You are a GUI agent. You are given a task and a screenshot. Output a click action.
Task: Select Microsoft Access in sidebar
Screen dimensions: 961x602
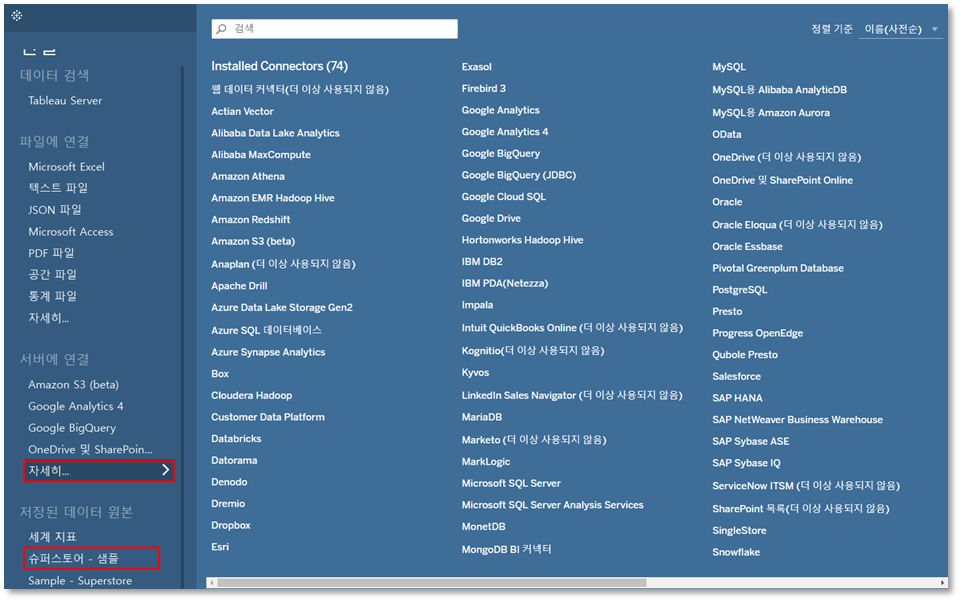pos(70,232)
